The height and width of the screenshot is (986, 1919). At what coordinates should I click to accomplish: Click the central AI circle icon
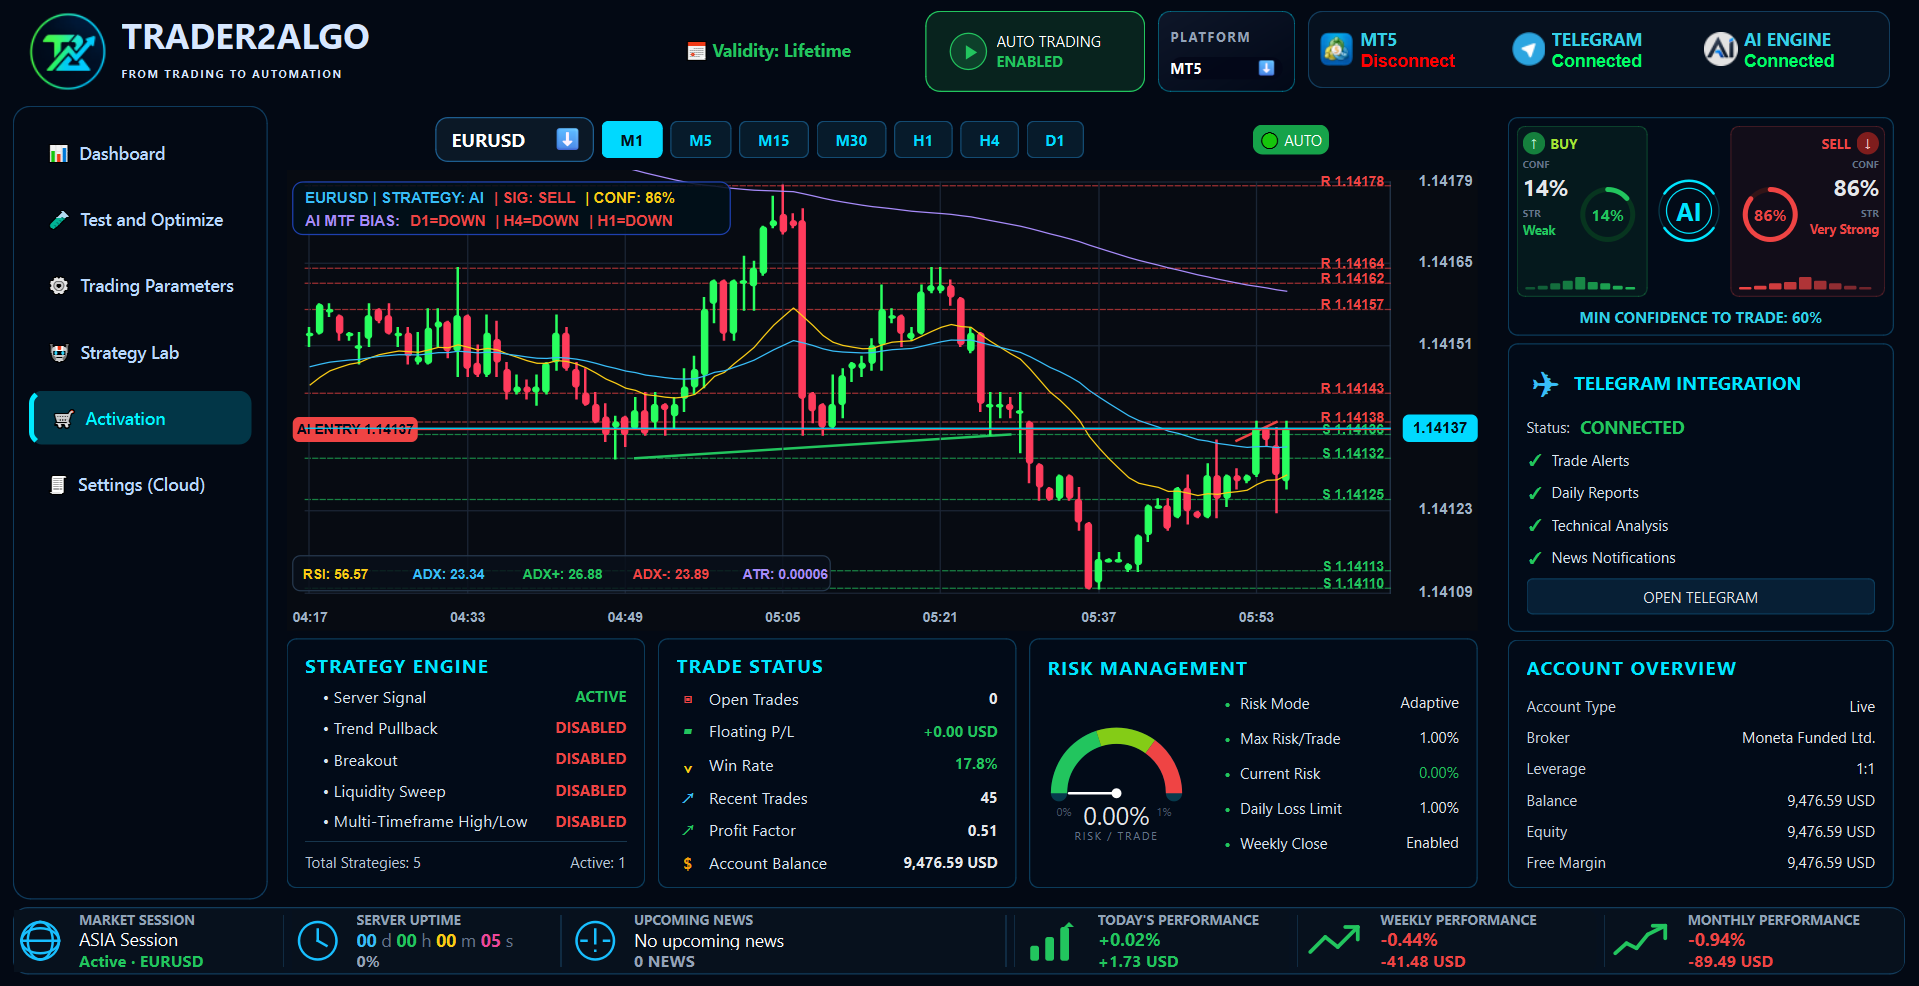(x=1689, y=212)
